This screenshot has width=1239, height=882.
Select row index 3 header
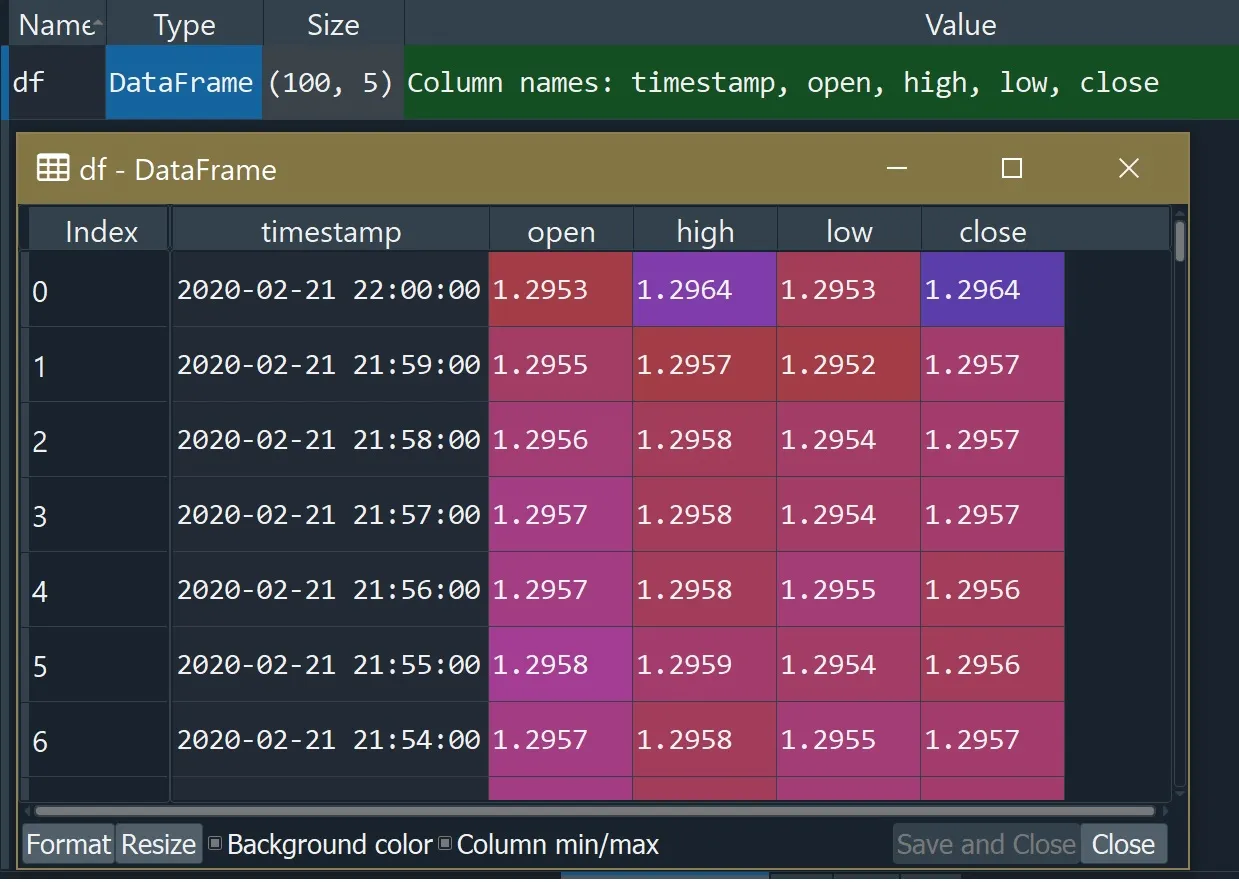[x=97, y=516]
